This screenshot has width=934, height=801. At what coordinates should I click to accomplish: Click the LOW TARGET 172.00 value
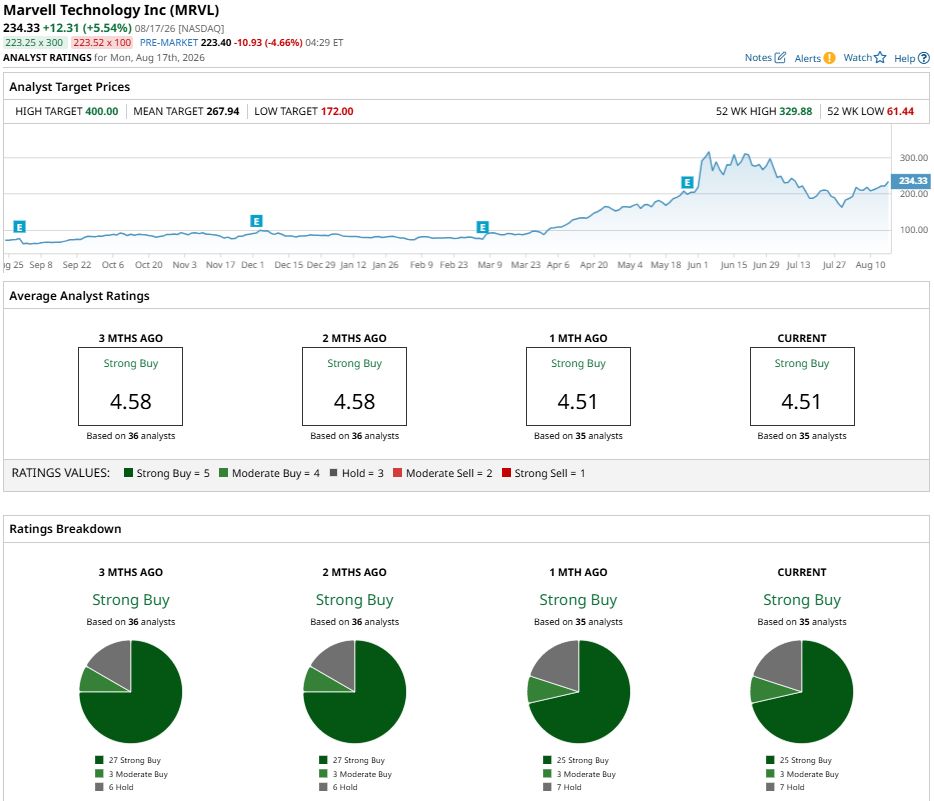click(337, 111)
